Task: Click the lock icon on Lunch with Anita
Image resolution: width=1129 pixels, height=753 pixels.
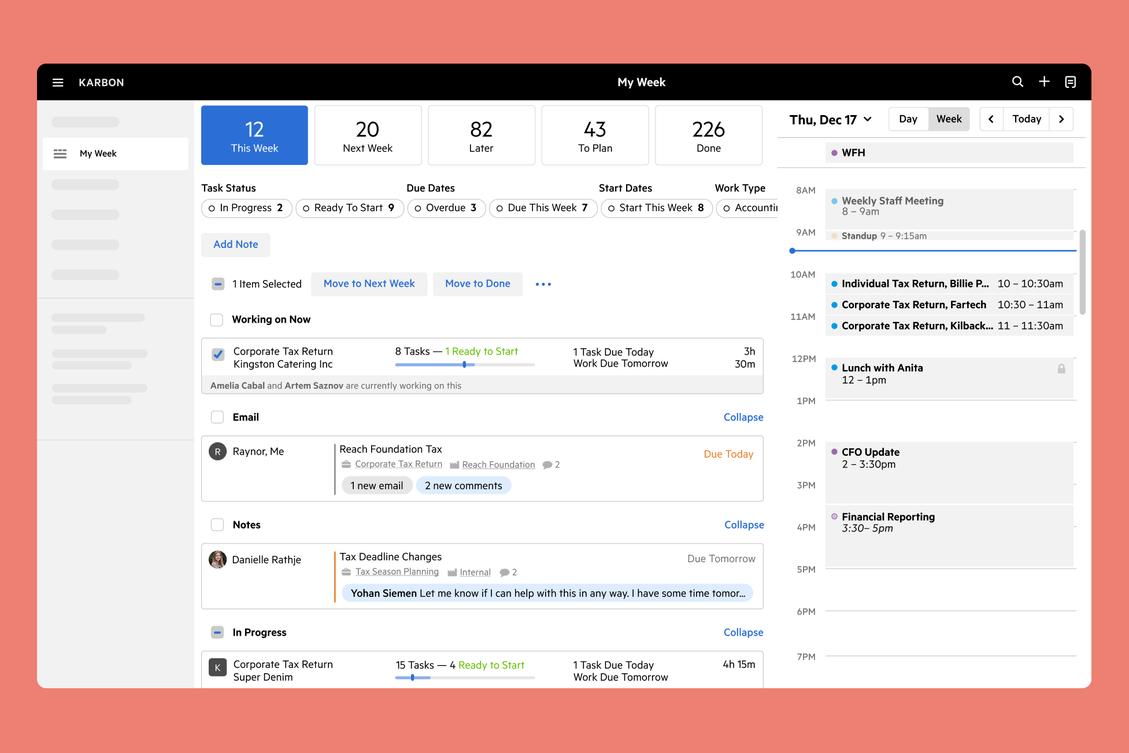Action: [x=1061, y=369]
